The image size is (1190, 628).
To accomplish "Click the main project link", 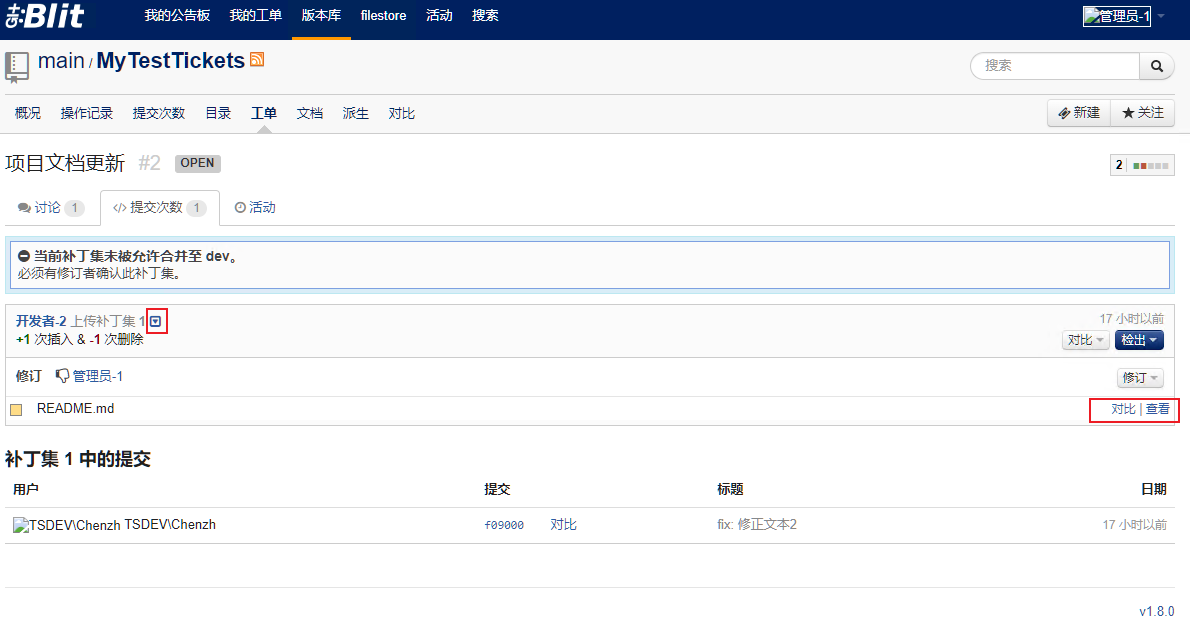I will pos(61,61).
